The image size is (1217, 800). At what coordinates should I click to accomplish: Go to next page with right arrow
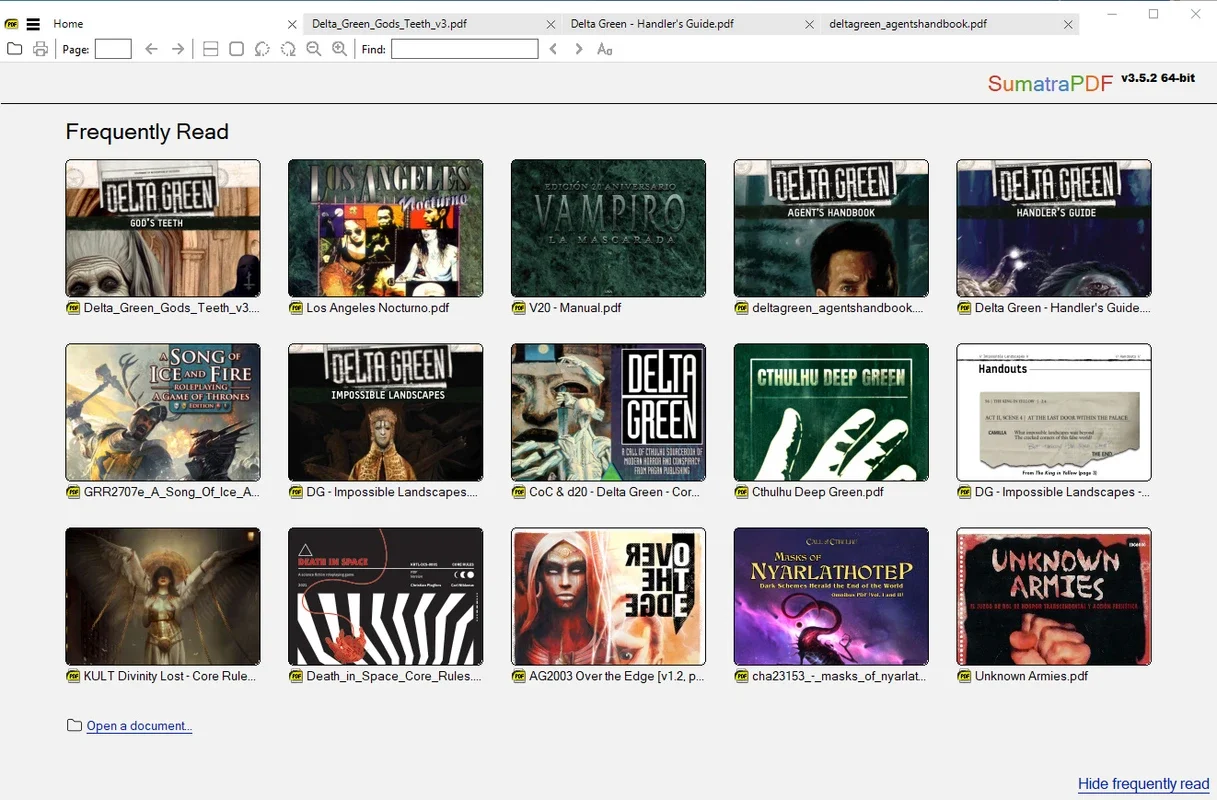click(x=178, y=49)
